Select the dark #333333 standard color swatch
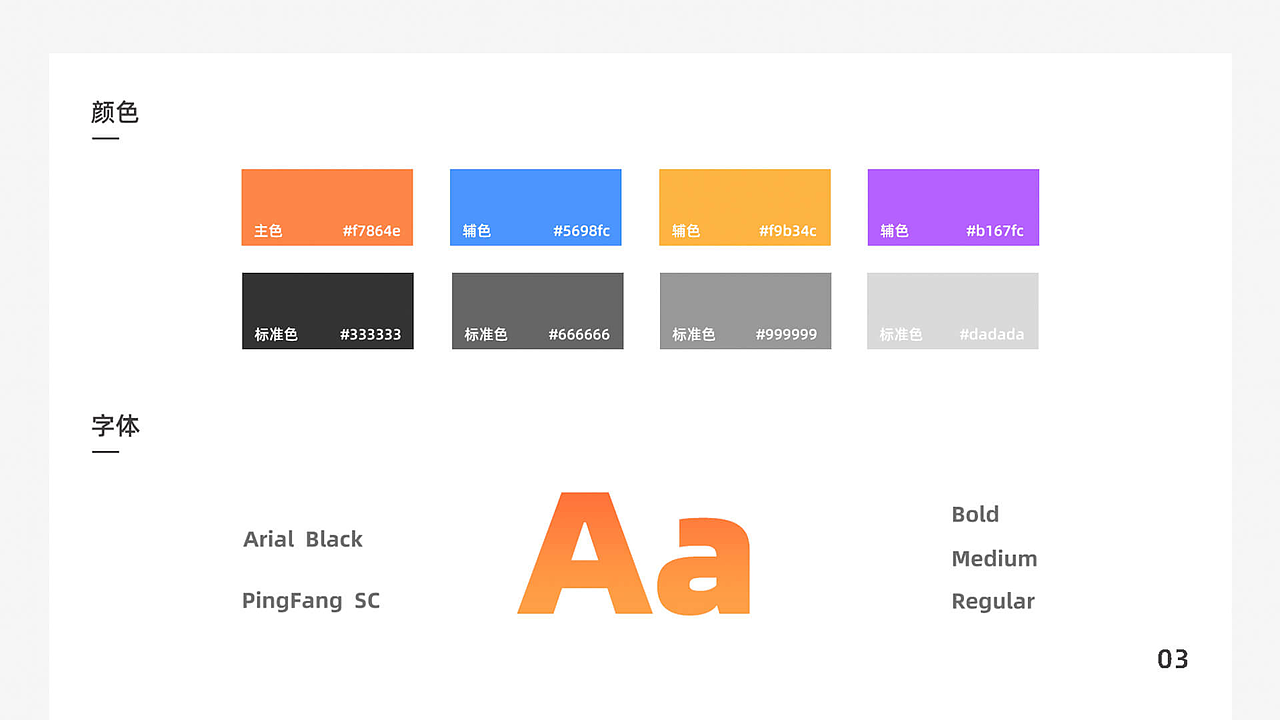Screen dimensions: 1280x720 pos(328,304)
